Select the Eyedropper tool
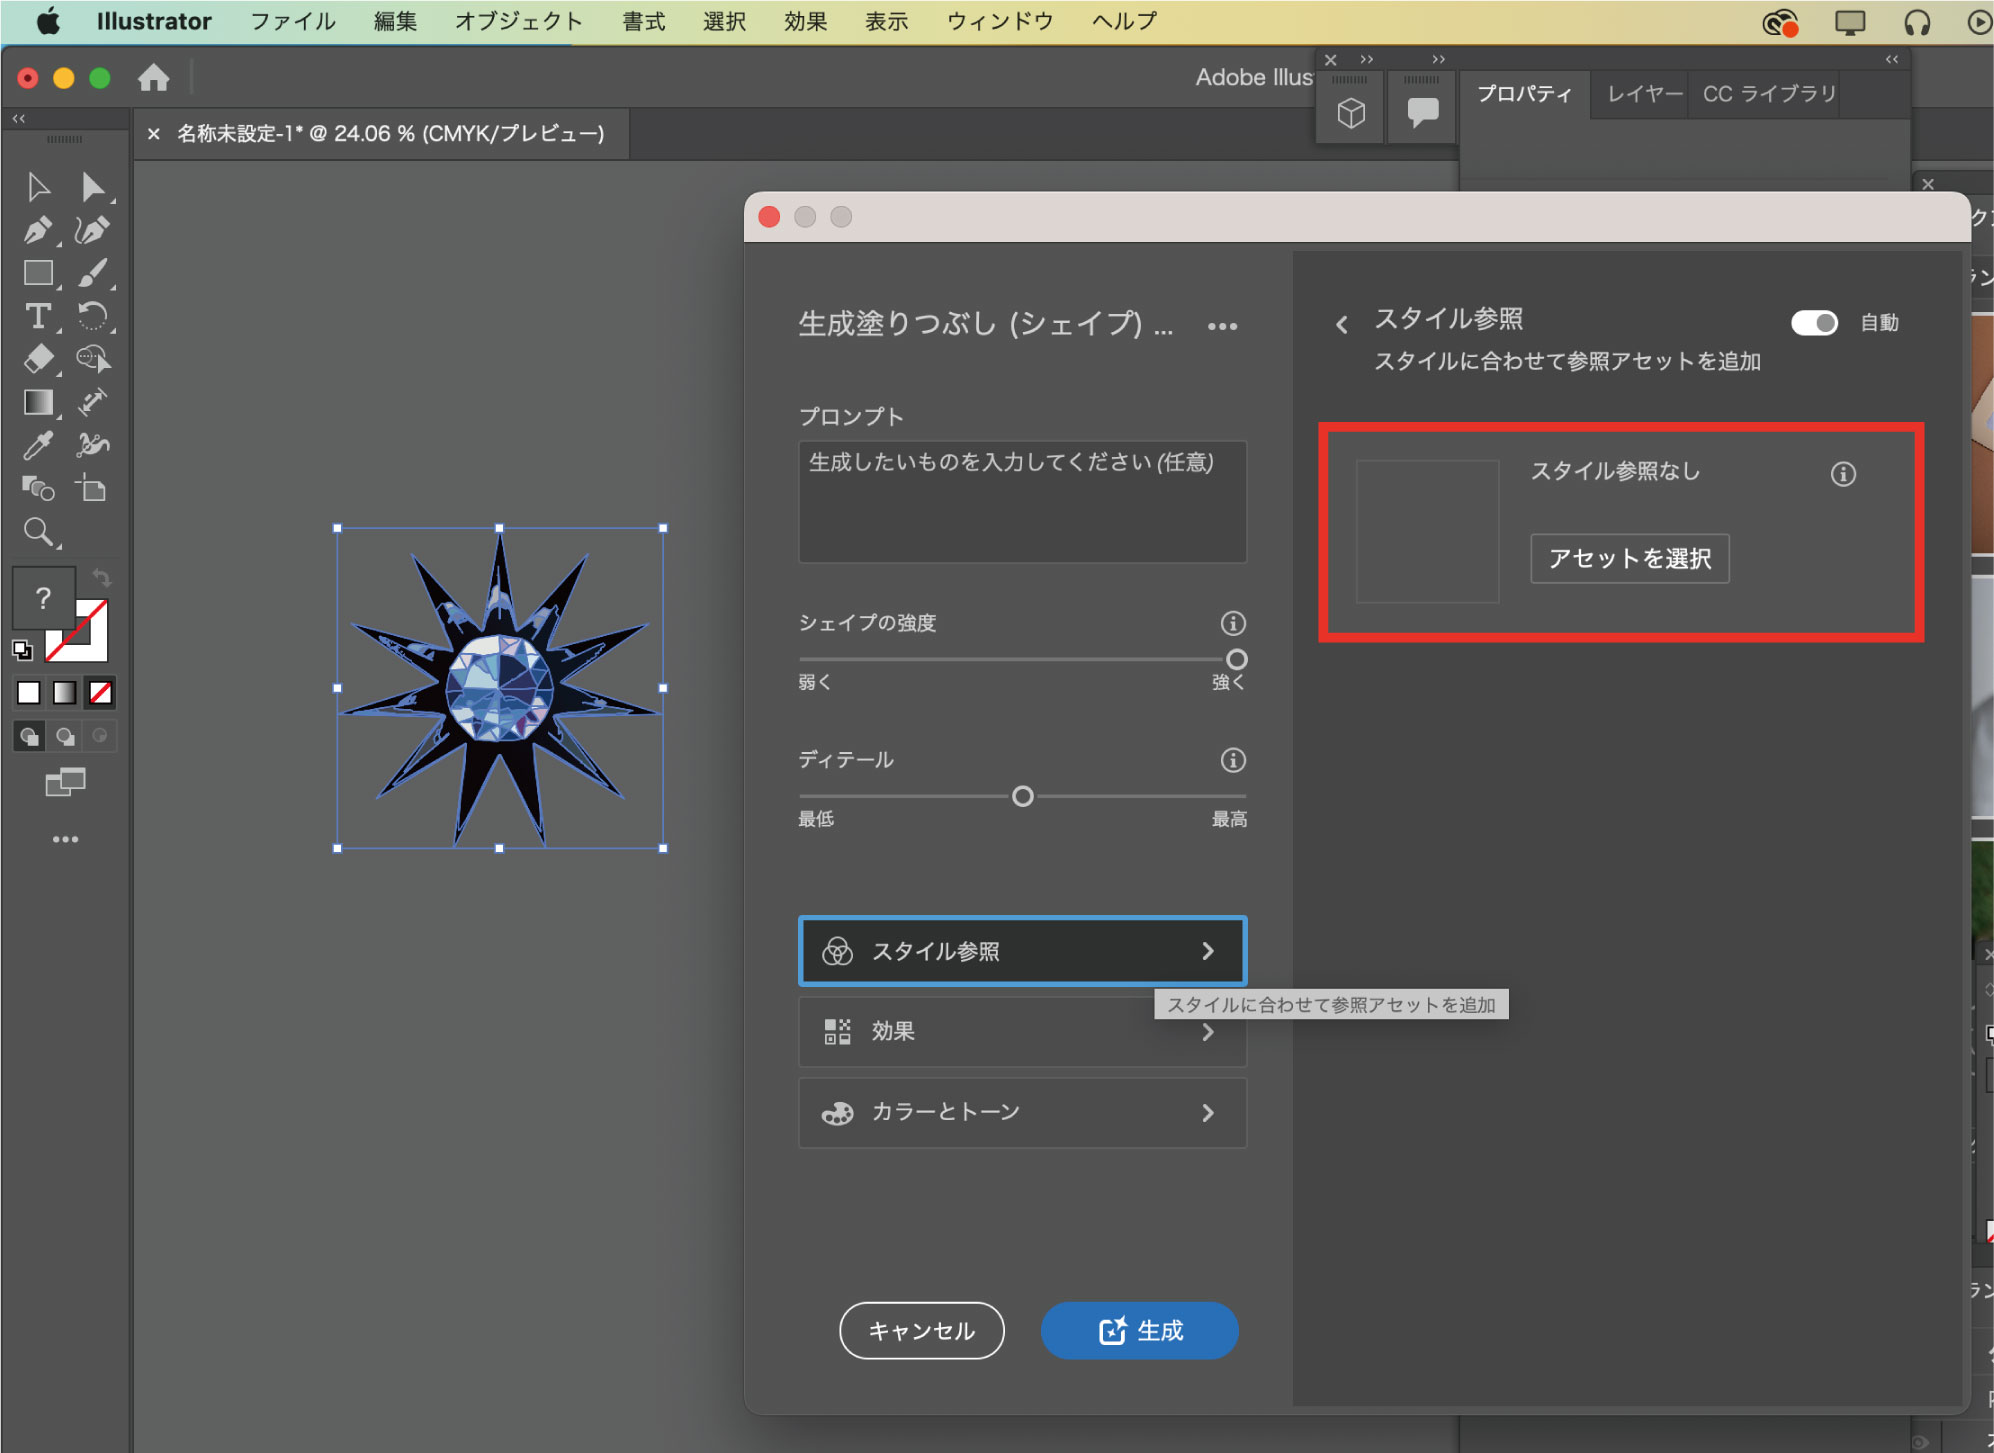This screenshot has height=1453, width=1994. point(37,445)
